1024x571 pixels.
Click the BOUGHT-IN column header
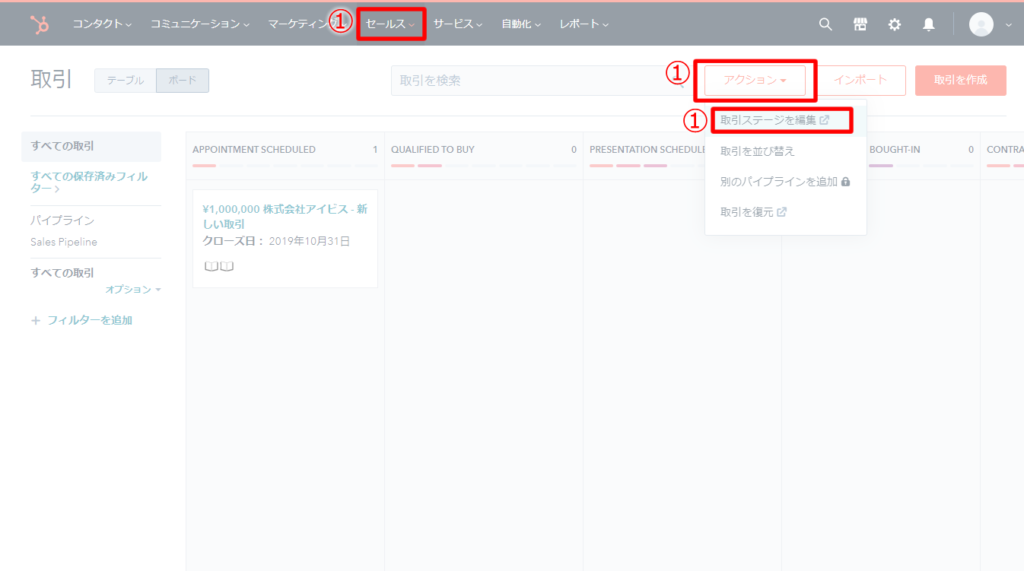pos(895,150)
